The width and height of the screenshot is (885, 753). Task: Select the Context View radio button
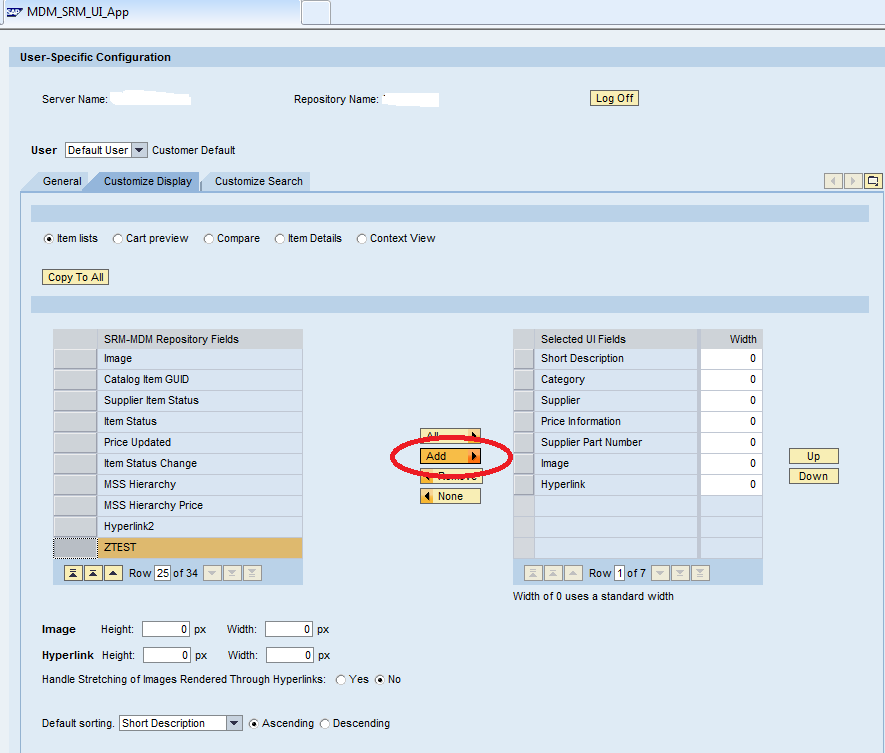point(362,239)
